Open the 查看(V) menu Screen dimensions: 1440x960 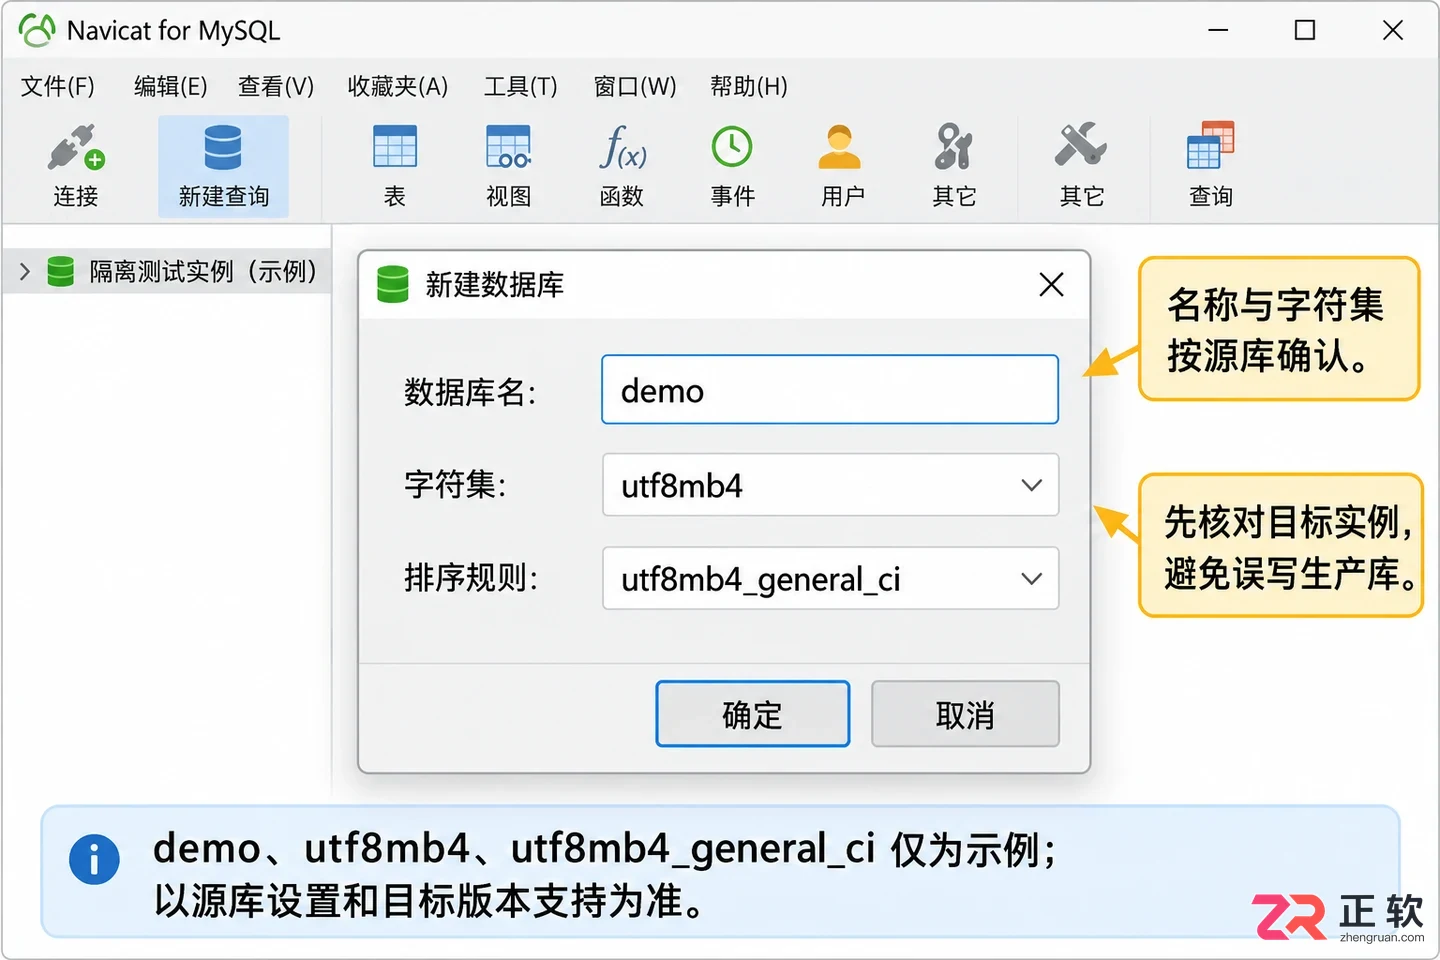pyautogui.click(x=276, y=87)
